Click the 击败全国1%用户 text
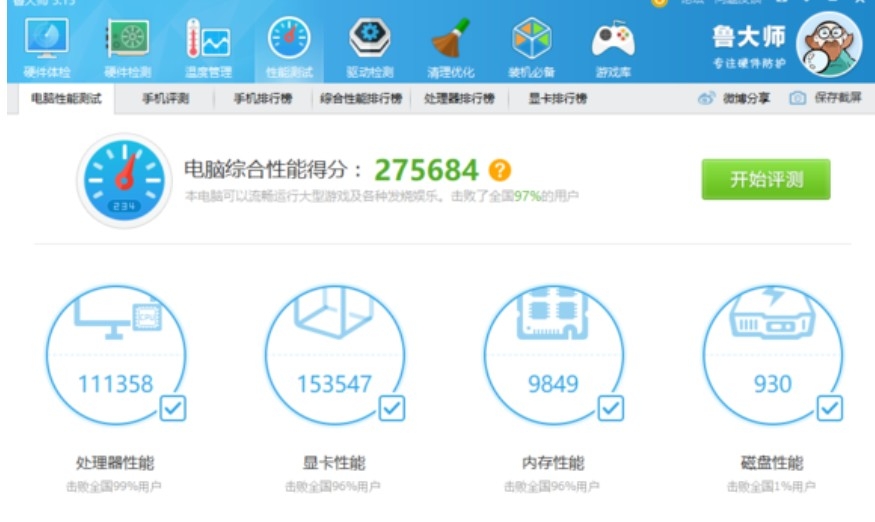 click(771, 487)
